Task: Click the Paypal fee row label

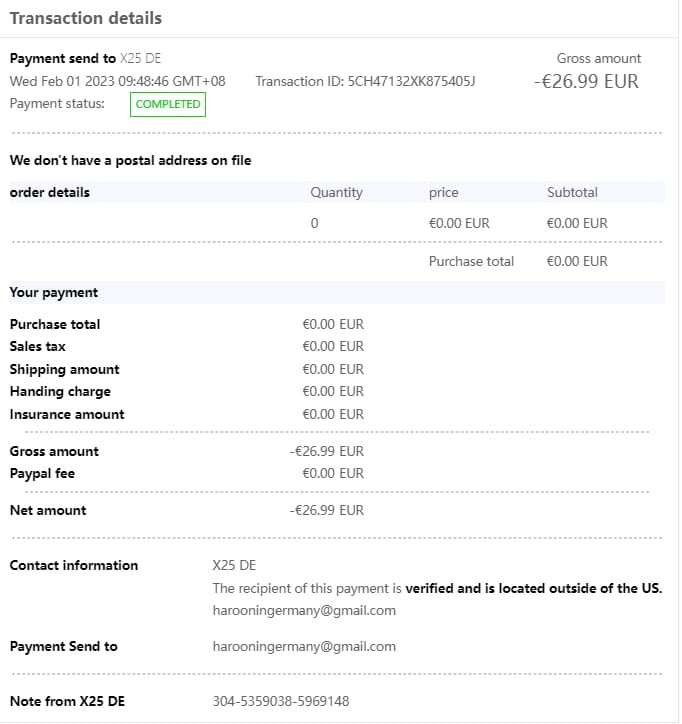Action: tap(42, 473)
